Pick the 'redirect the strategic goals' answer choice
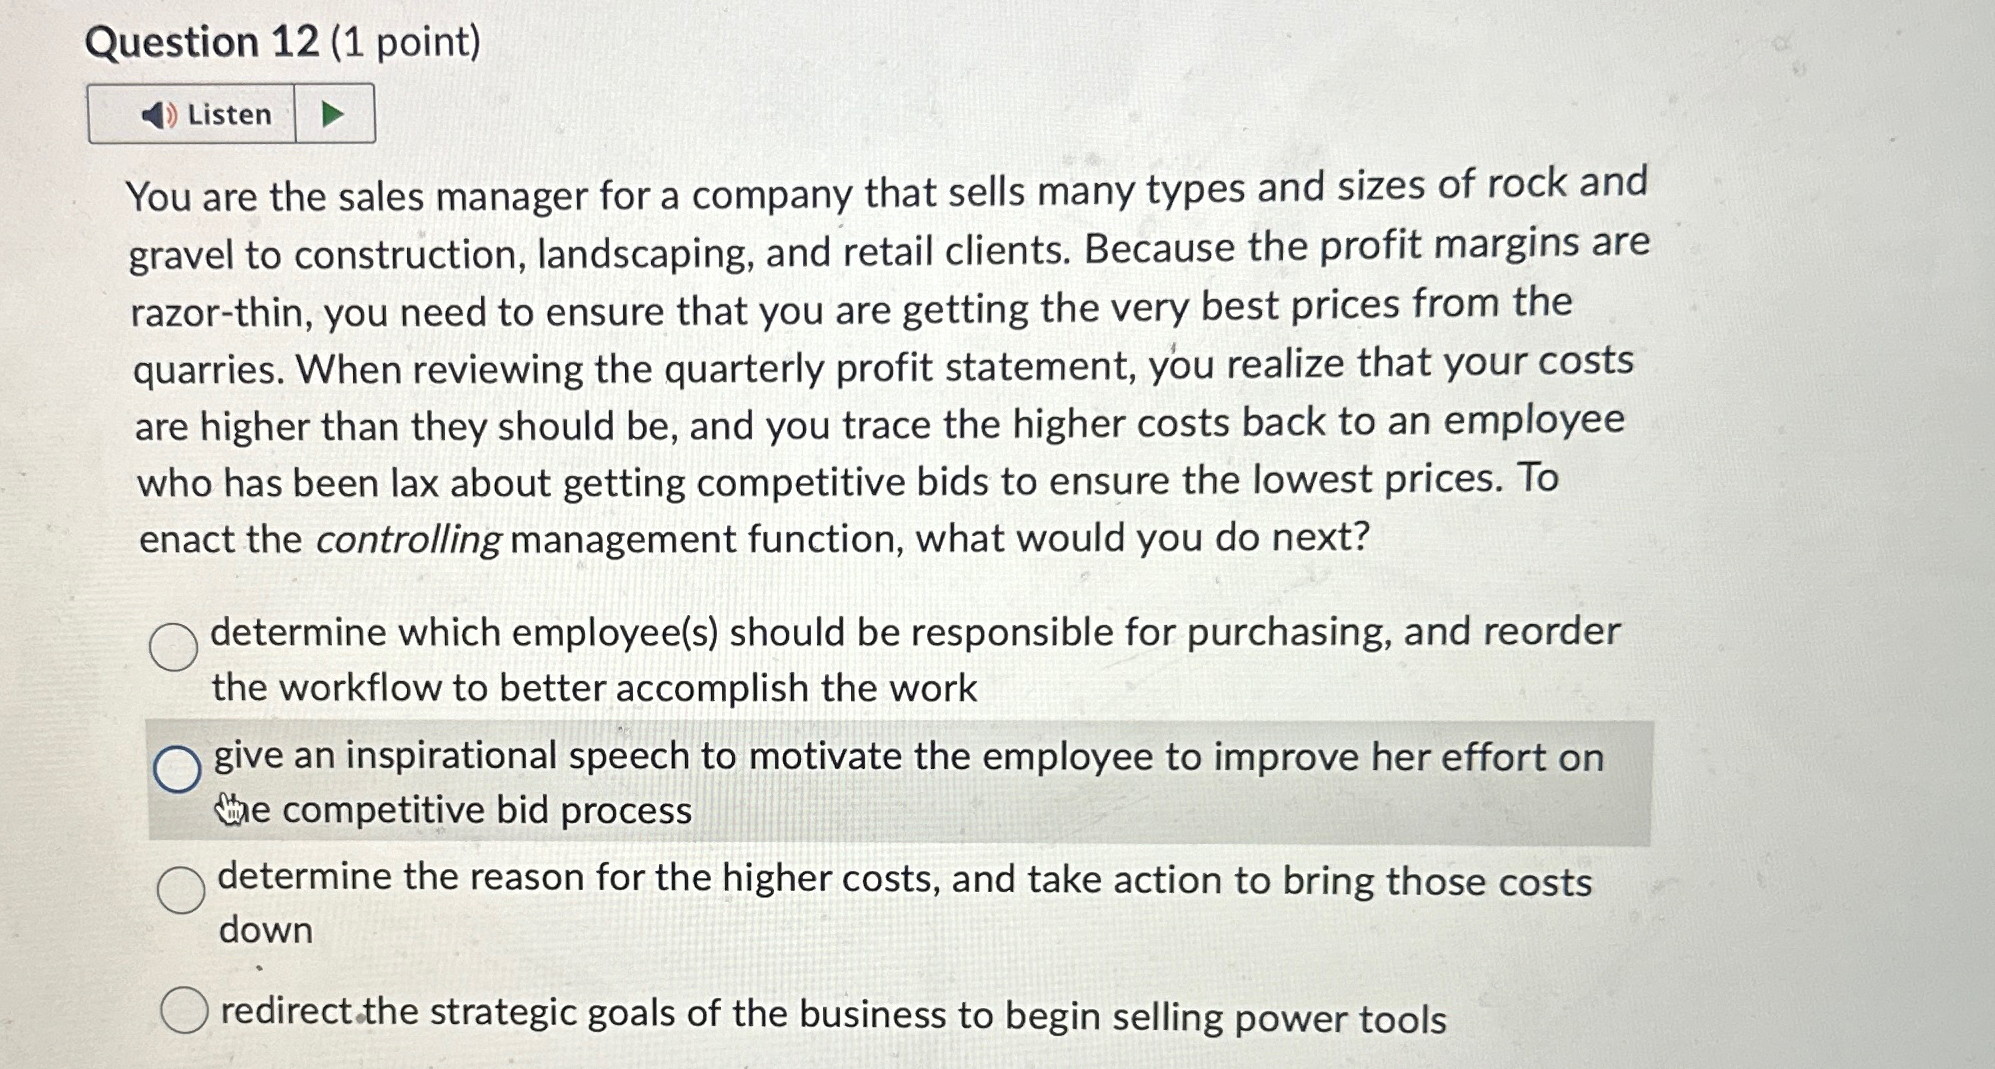This screenshot has height=1069, width=1995. [183, 1012]
